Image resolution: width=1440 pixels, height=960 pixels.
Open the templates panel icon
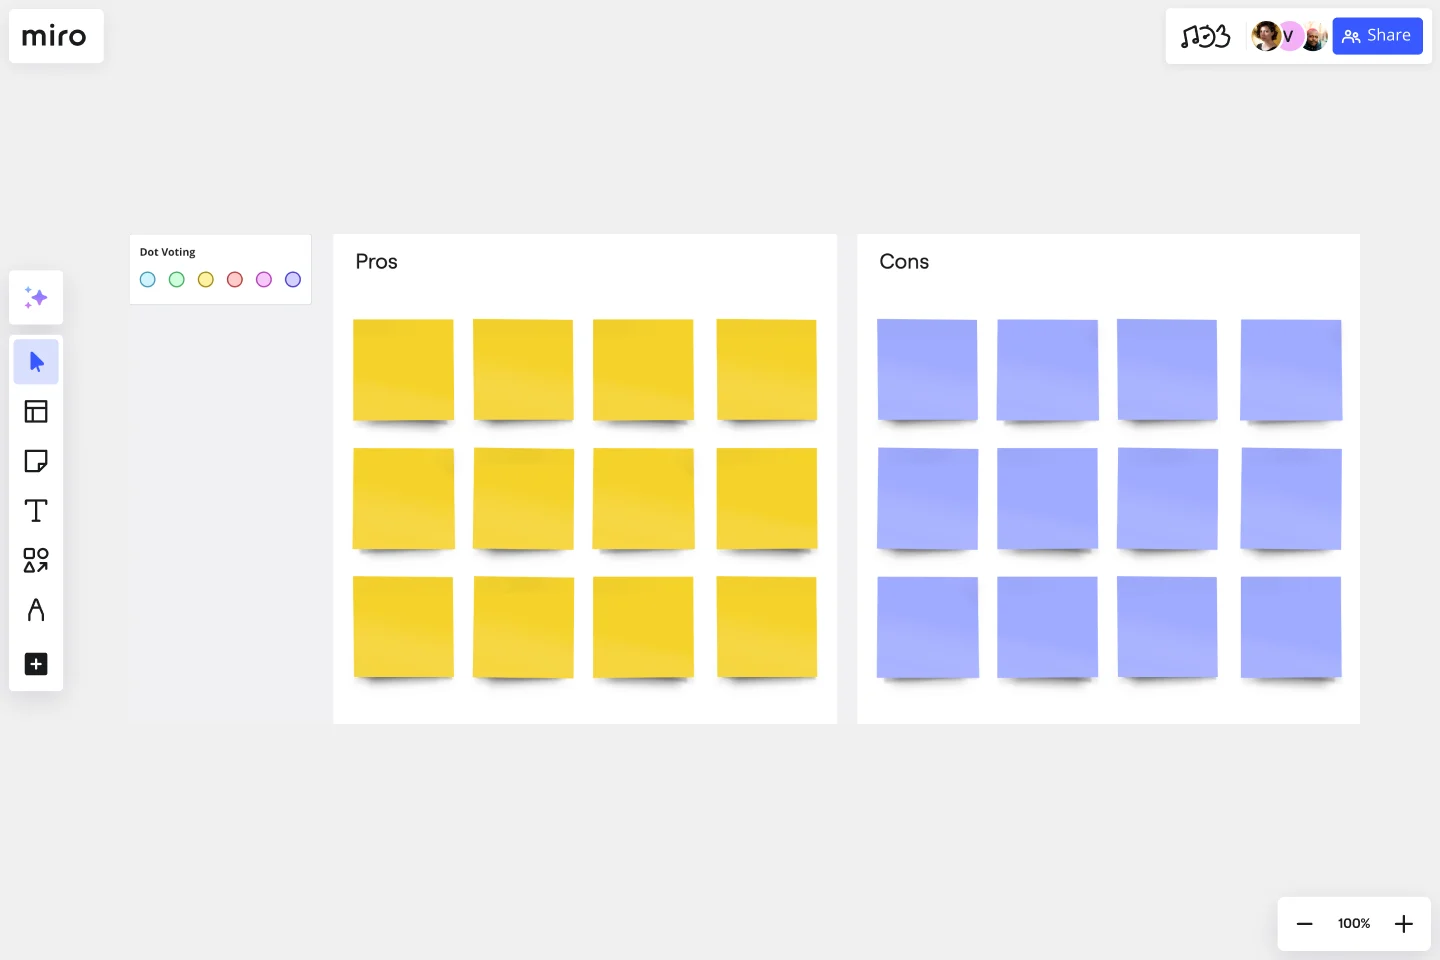coord(36,411)
